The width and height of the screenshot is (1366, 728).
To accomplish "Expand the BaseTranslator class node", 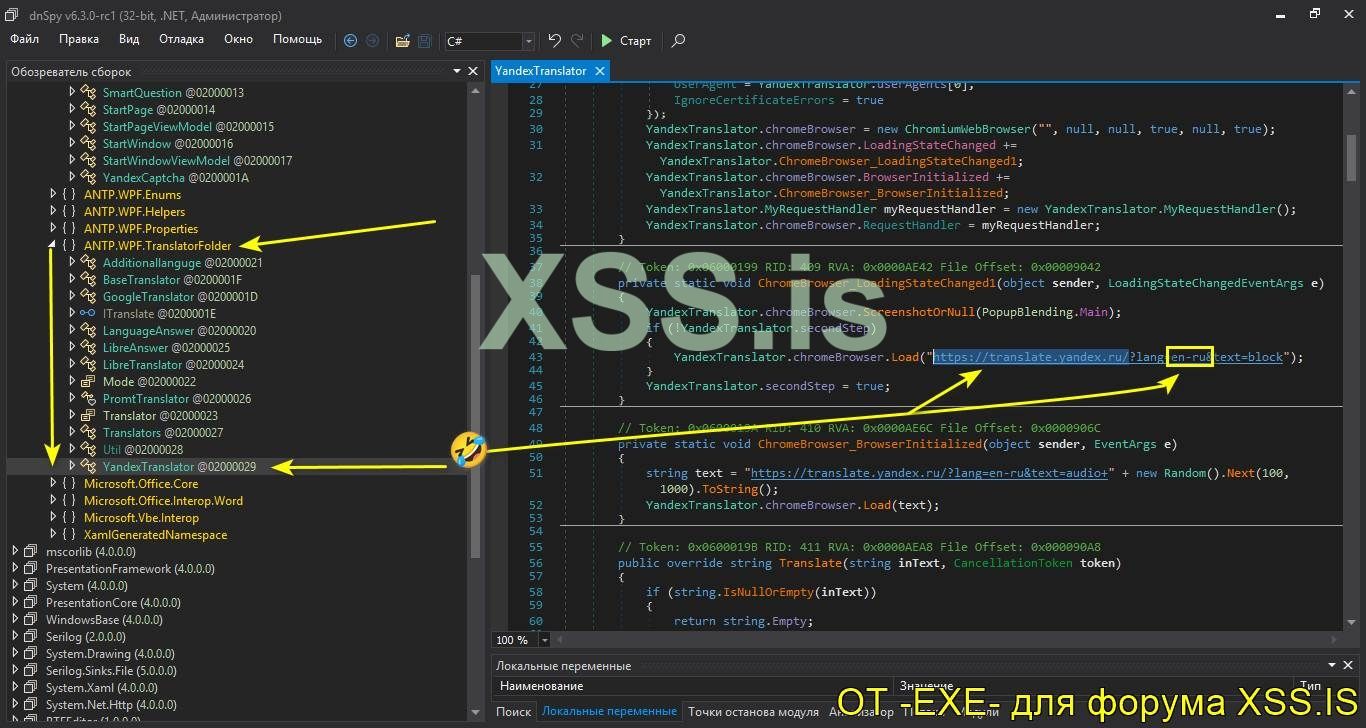I will 72,280.
